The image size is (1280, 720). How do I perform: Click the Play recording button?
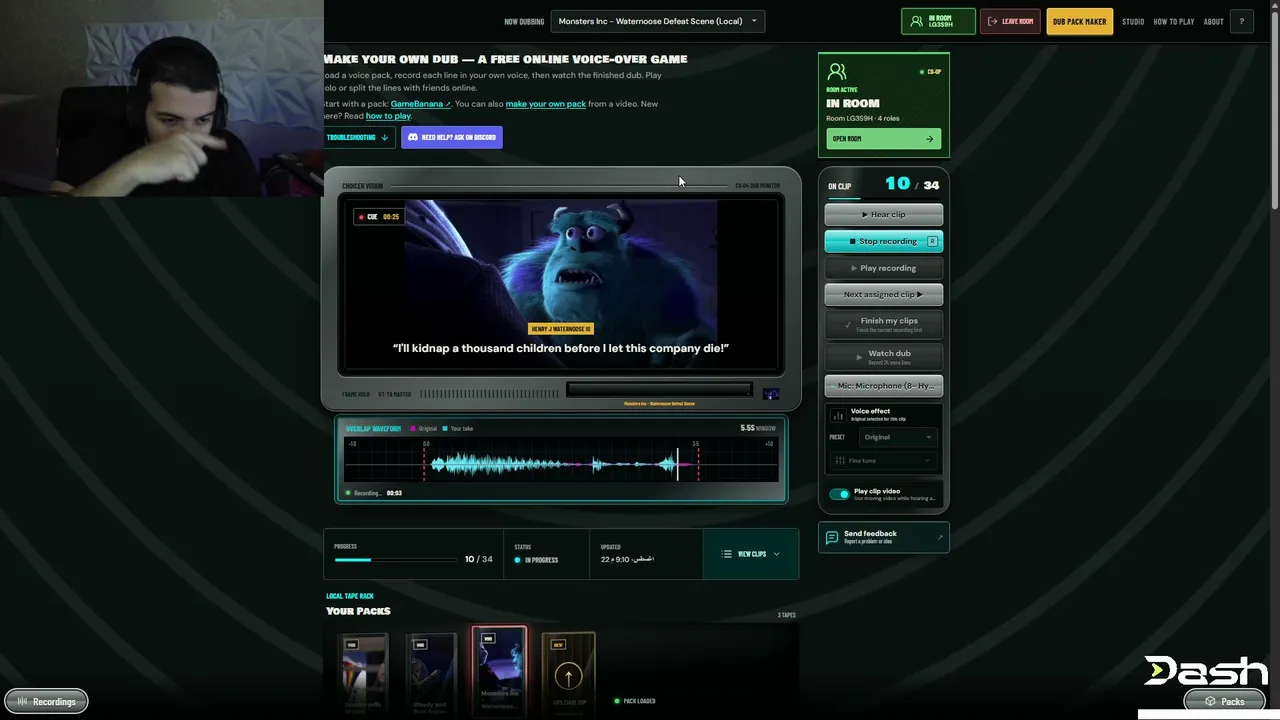tap(884, 268)
